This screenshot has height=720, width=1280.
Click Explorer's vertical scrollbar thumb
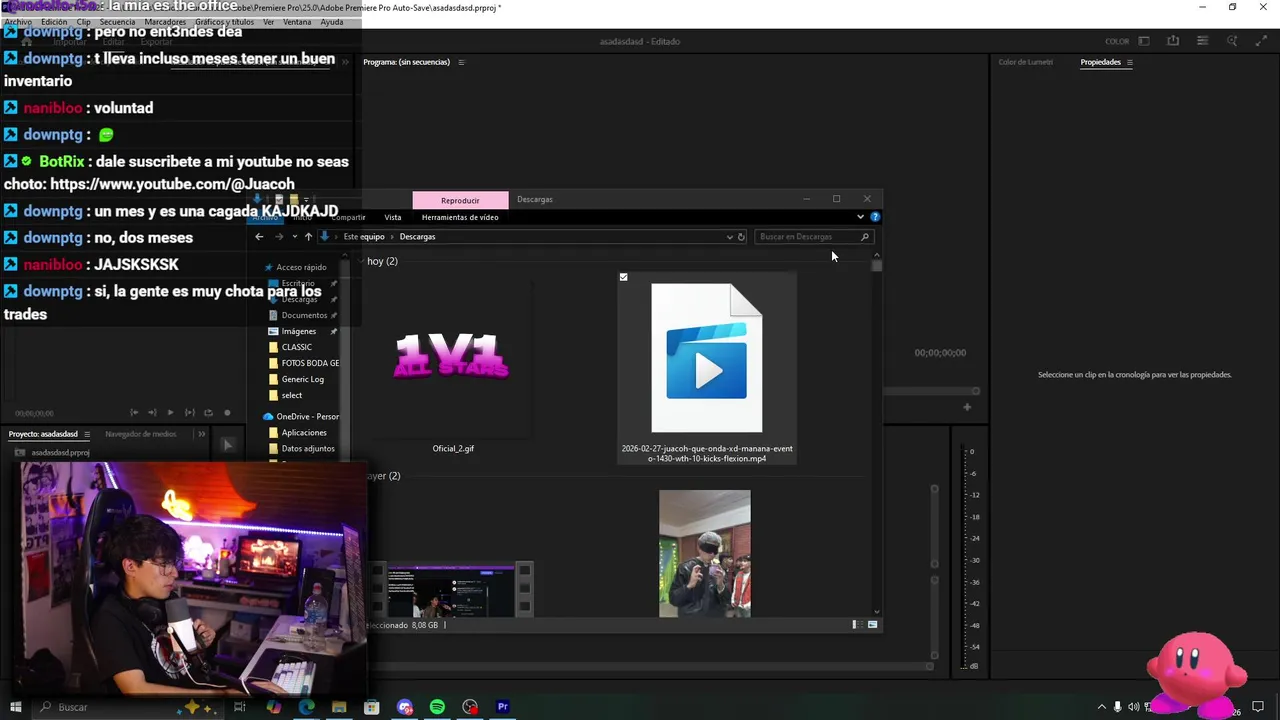[877, 266]
